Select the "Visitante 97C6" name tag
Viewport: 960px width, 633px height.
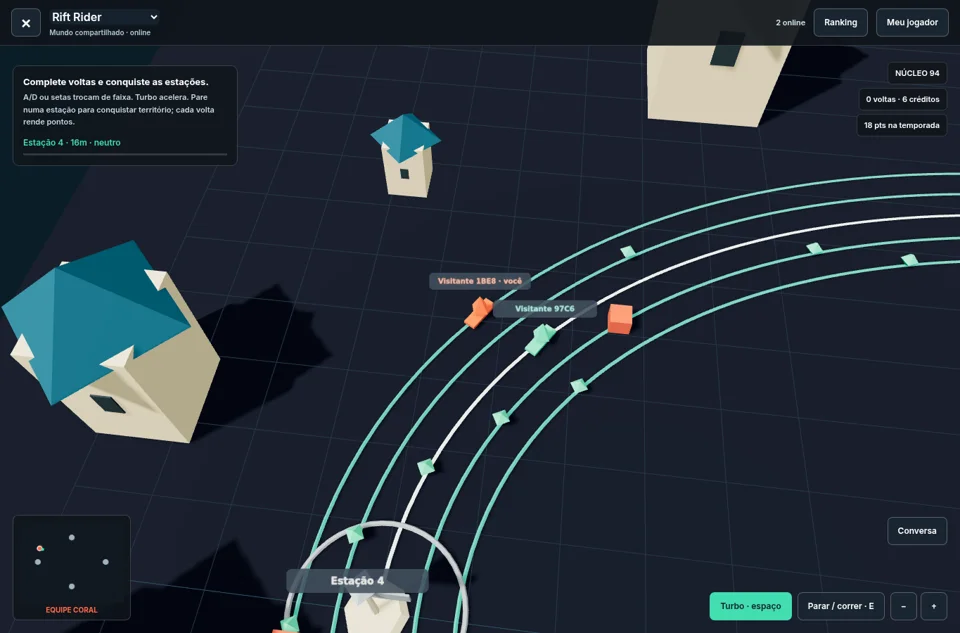tap(544, 309)
